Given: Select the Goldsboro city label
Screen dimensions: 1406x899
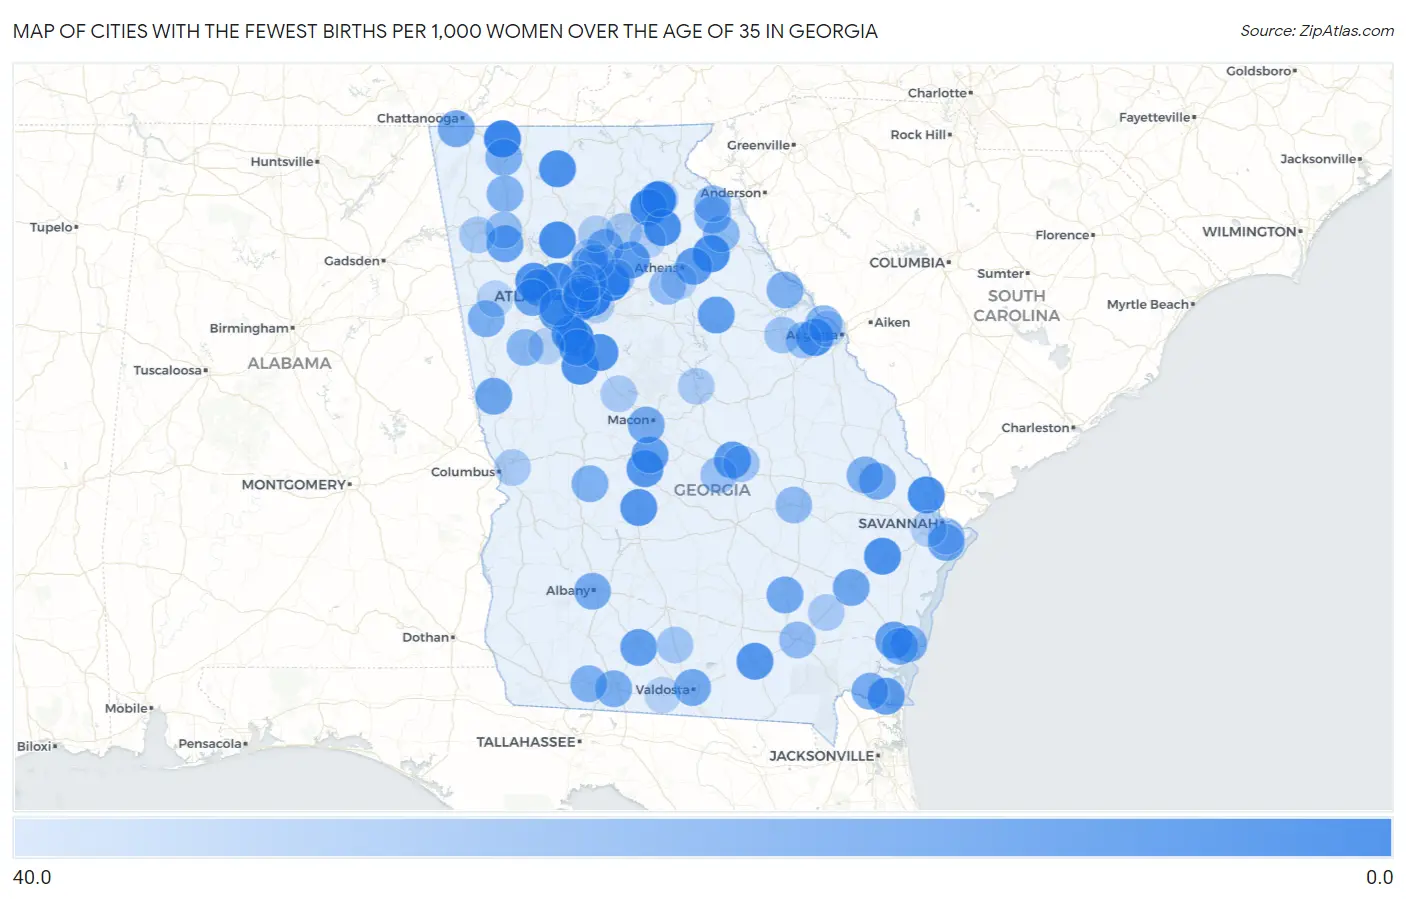Looking at the screenshot, I should click(x=1259, y=71).
